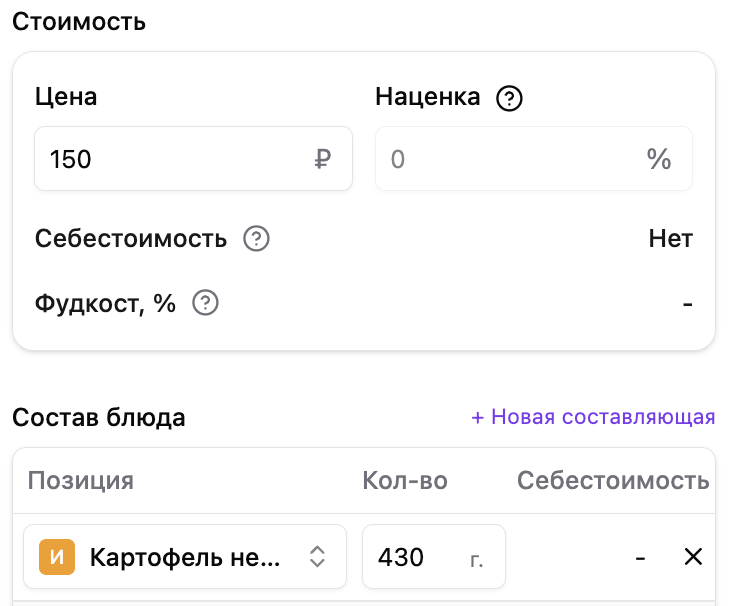
Task: Click the Состав блюда section heading
Action: pos(99,417)
